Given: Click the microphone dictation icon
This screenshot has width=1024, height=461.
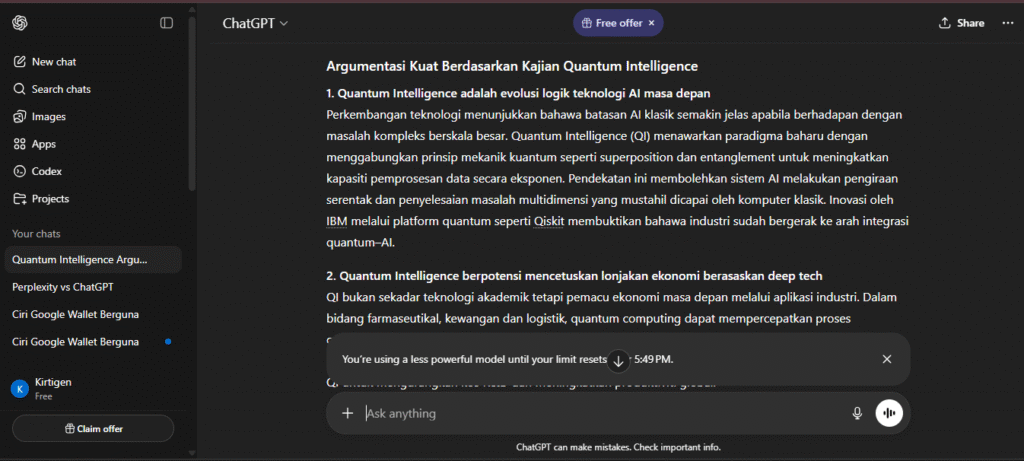Looking at the screenshot, I should coord(857,413).
